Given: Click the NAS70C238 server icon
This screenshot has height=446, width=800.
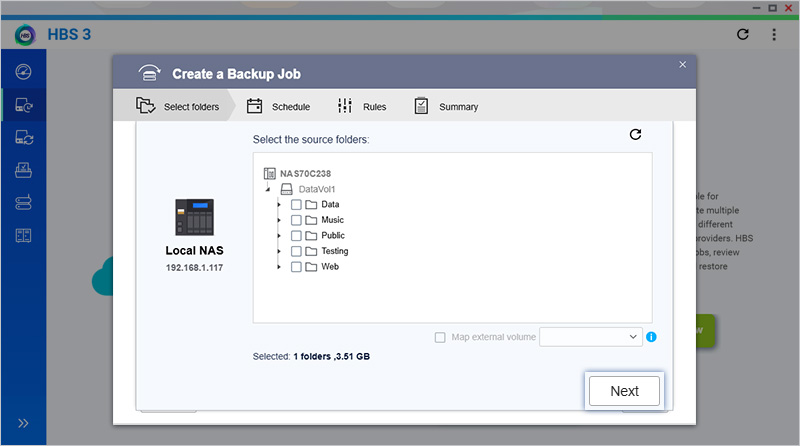Looking at the screenshot, I should 269,174.
